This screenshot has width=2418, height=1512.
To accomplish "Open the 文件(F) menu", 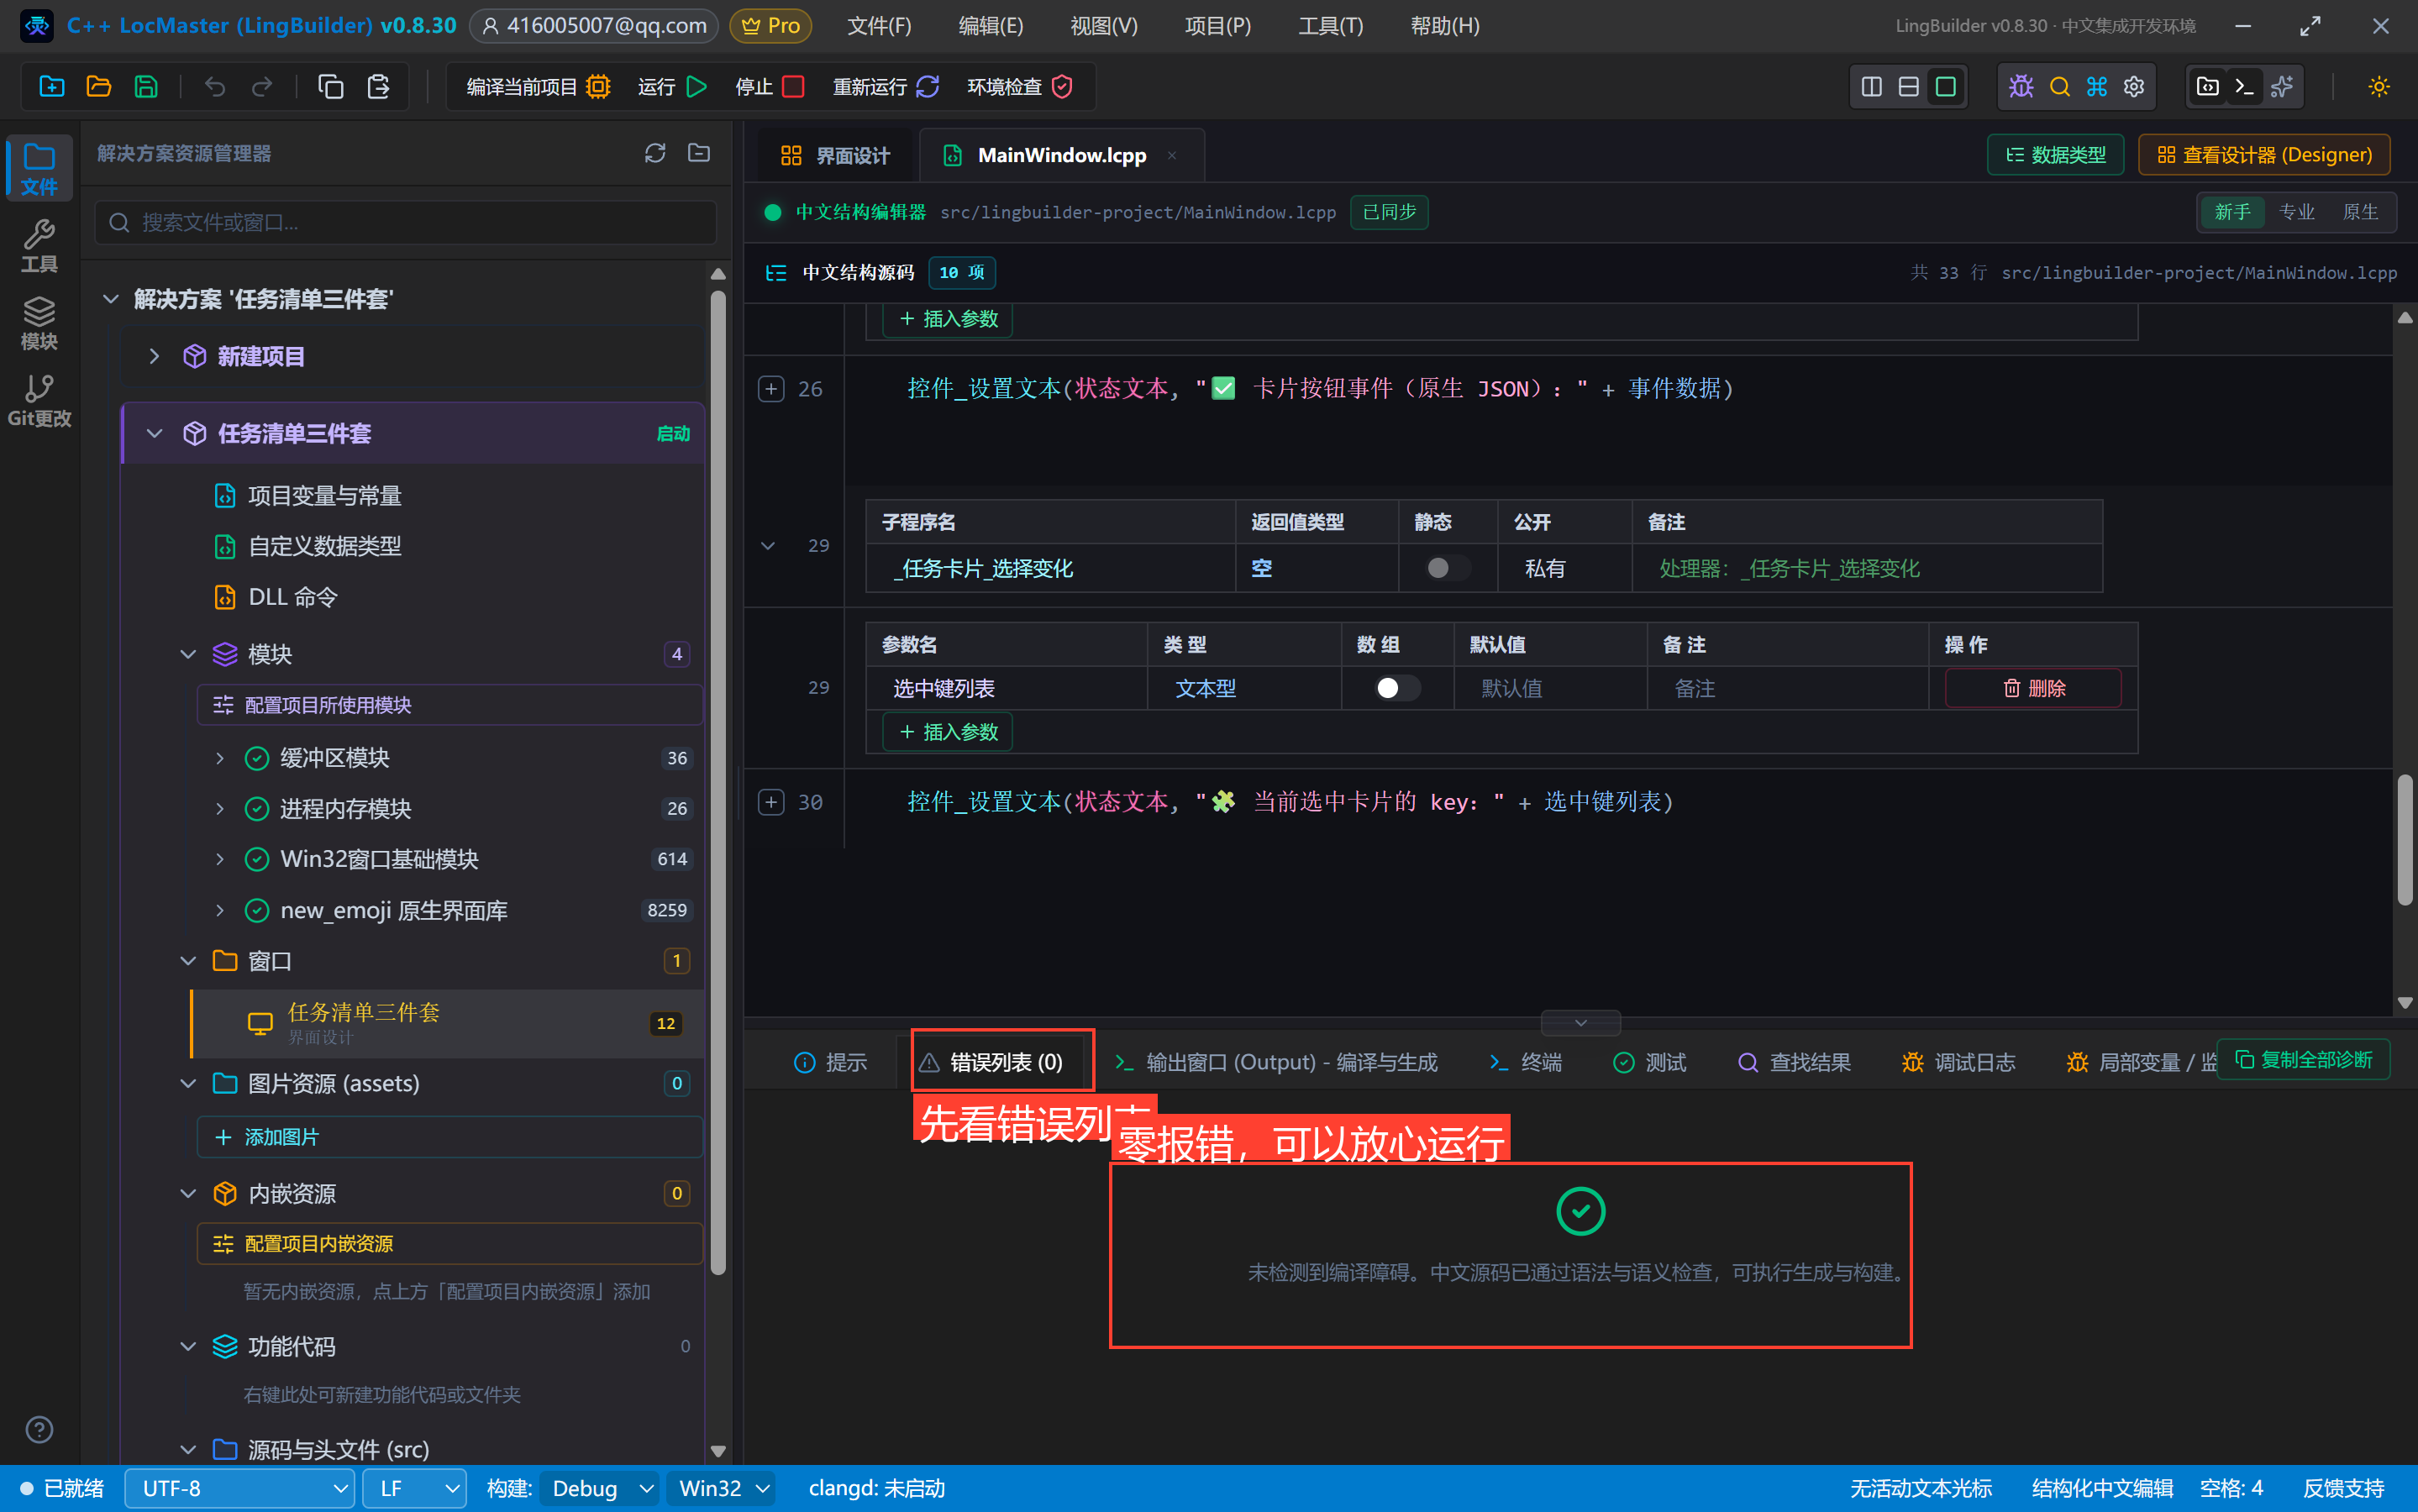I will 879,25.
